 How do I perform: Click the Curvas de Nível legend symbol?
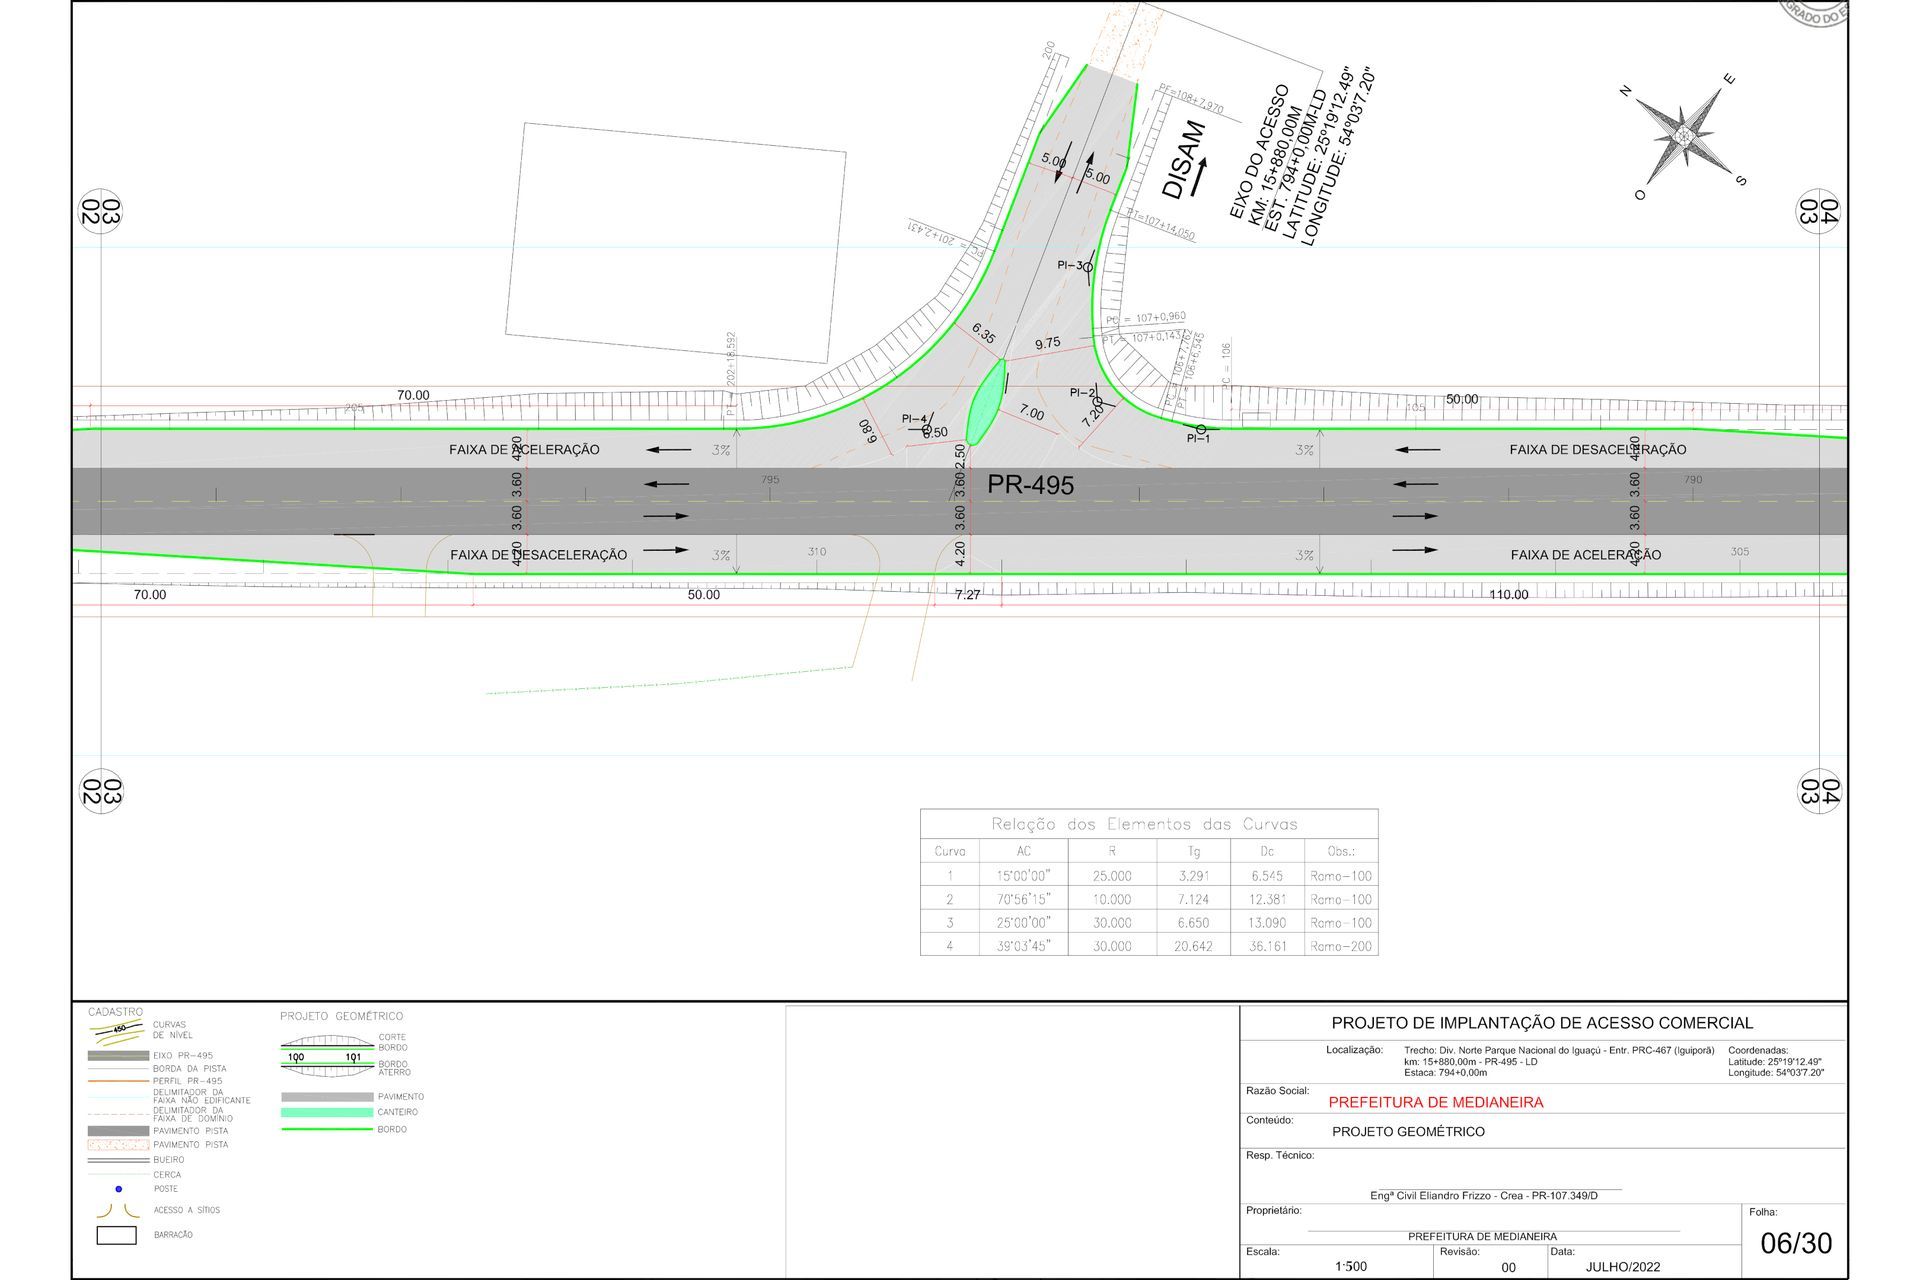(x=120, y=1029)
